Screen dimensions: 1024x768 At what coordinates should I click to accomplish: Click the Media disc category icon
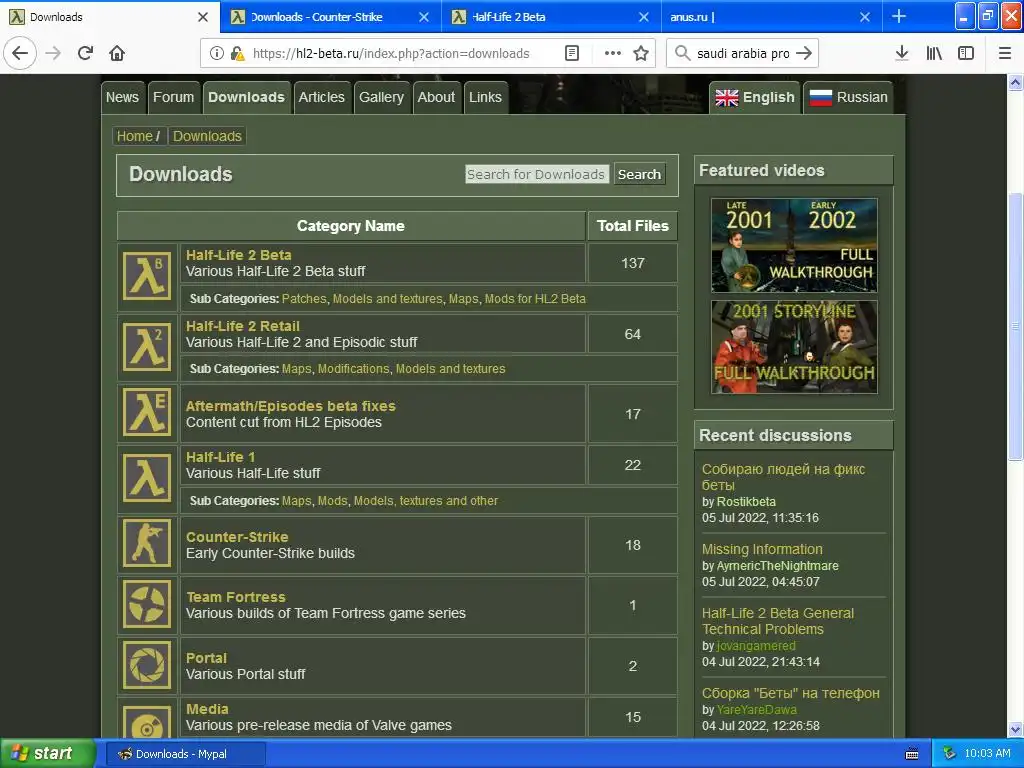tap(147, 721)
